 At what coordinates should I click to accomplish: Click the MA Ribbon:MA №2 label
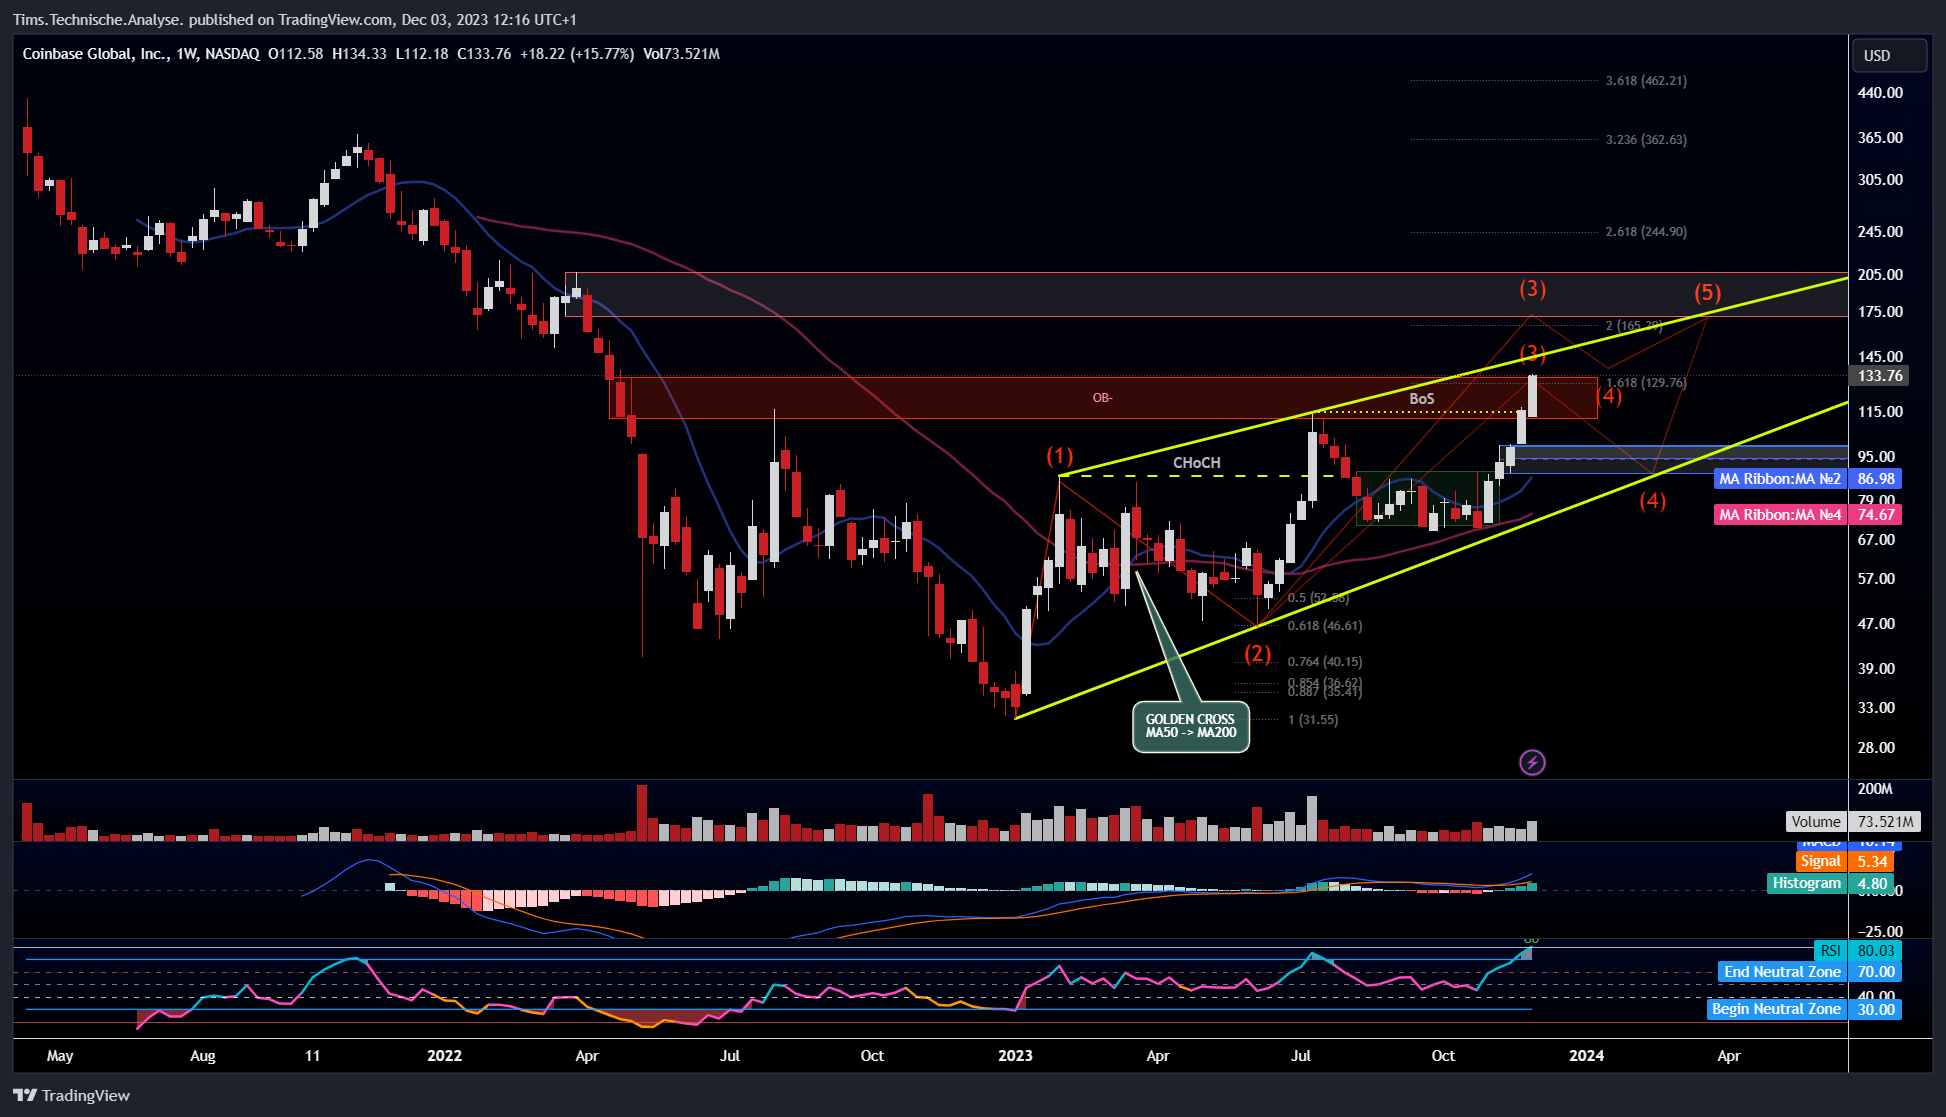click(1780, 479)
